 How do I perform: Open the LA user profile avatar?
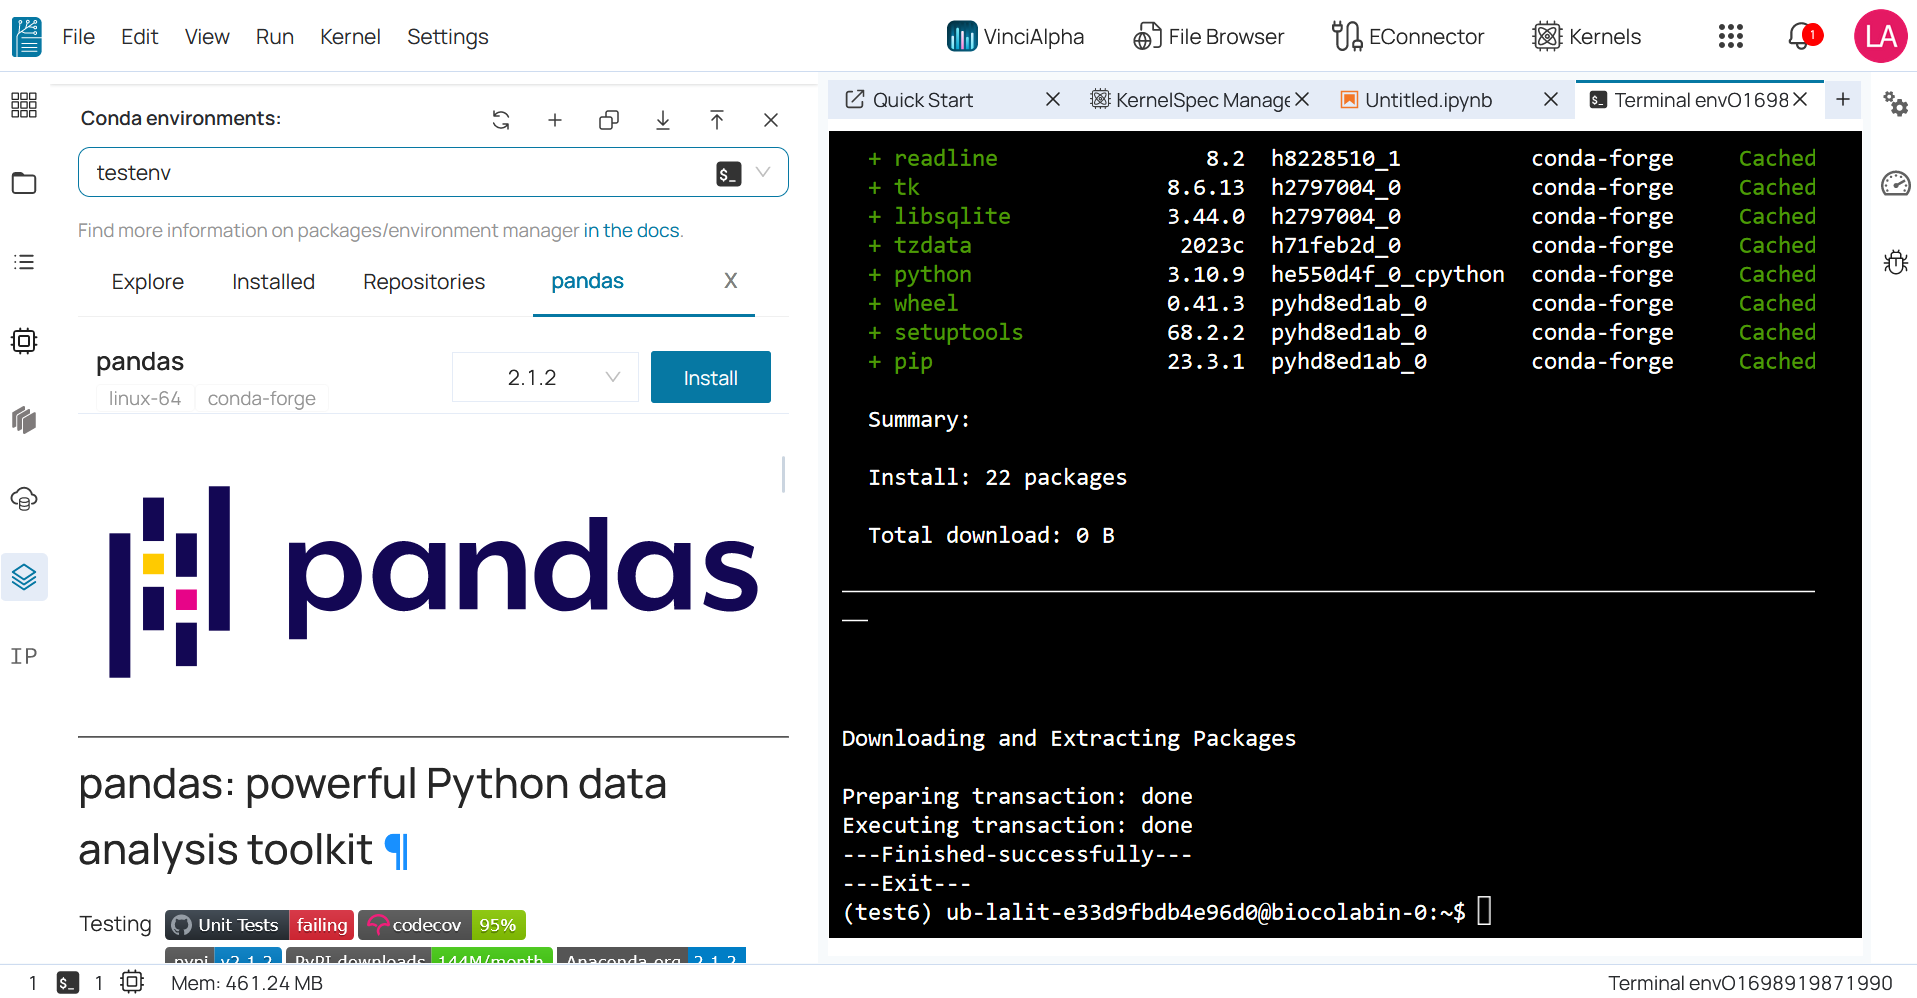(x=1881, y=37)
